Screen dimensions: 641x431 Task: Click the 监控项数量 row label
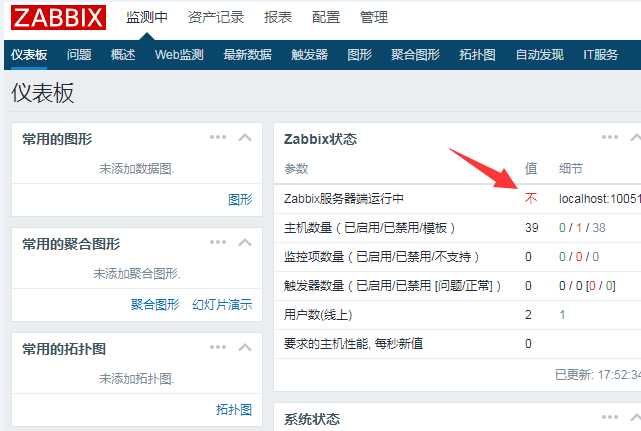tap(382, 257)
